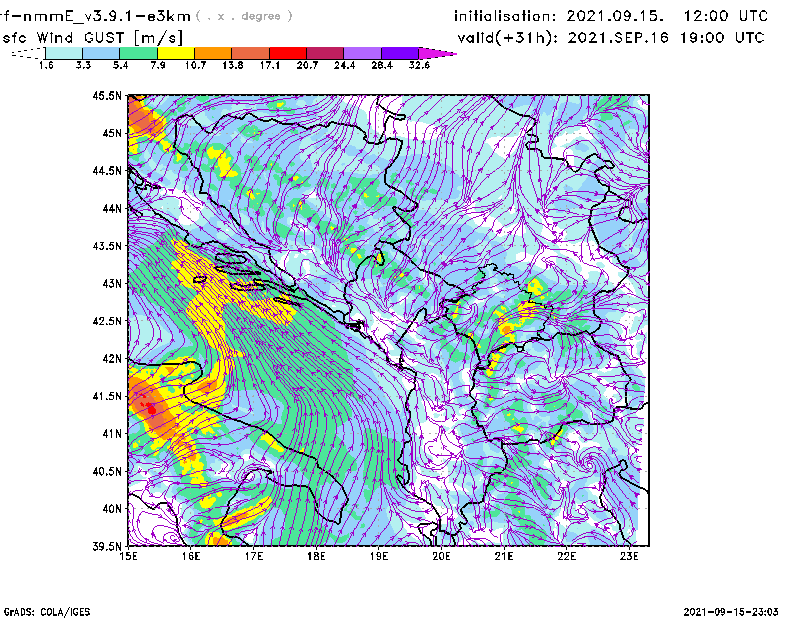Click the 18E longitude label

pos(316,556)
